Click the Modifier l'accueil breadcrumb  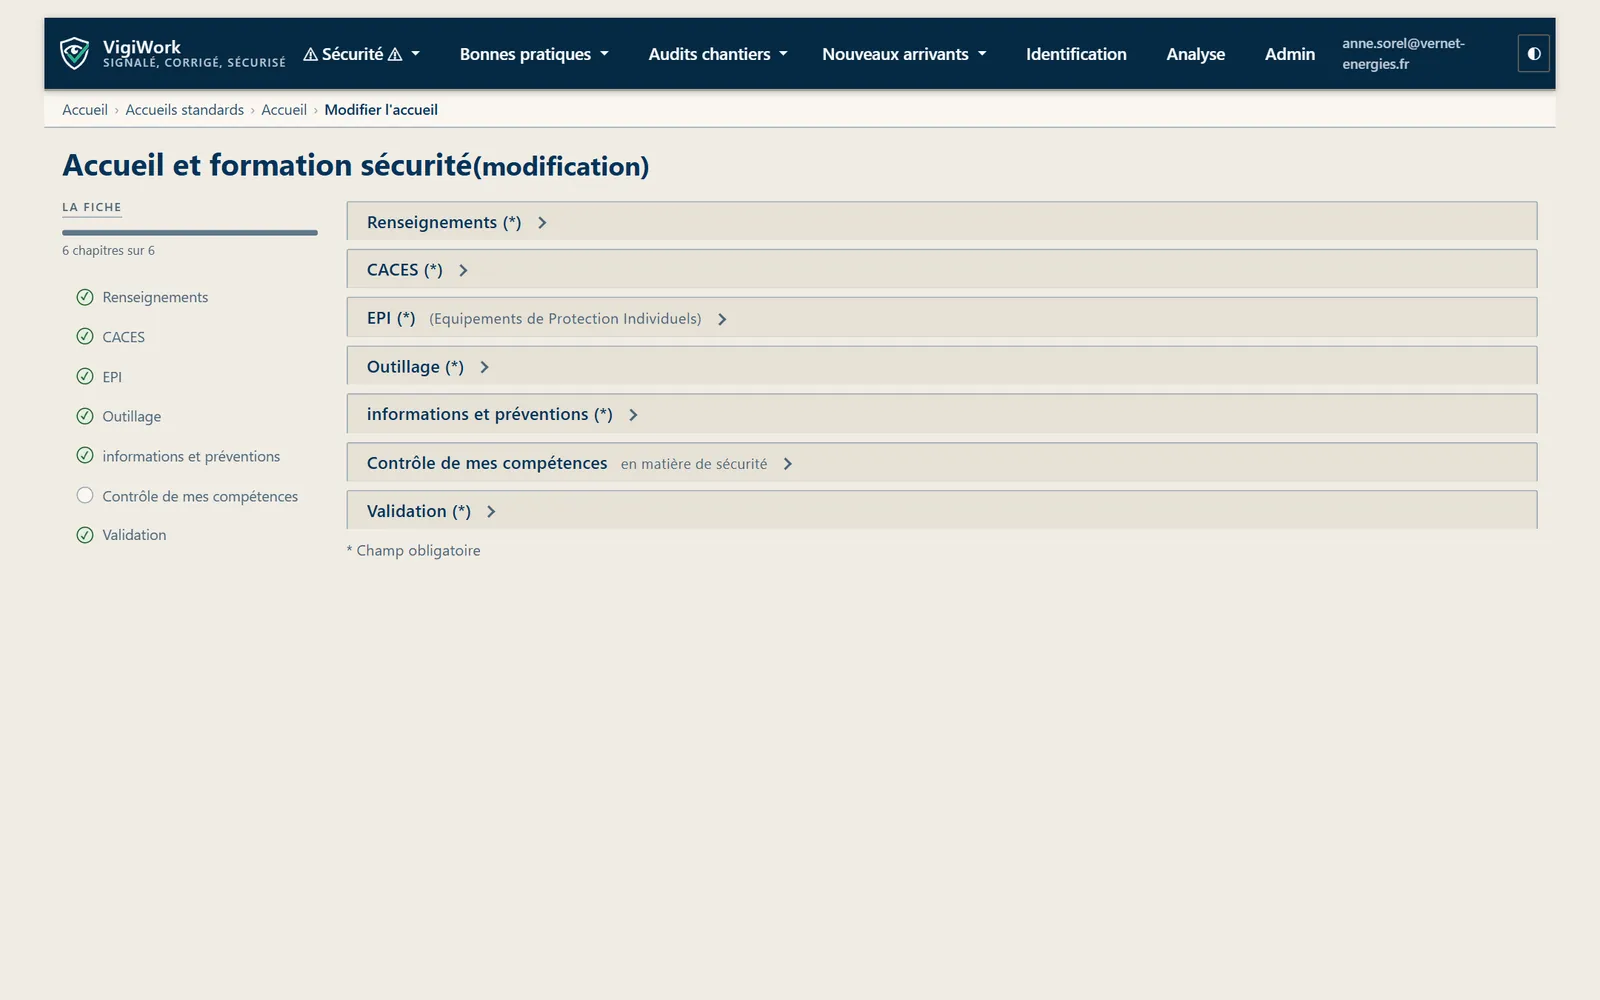point(381,110)
